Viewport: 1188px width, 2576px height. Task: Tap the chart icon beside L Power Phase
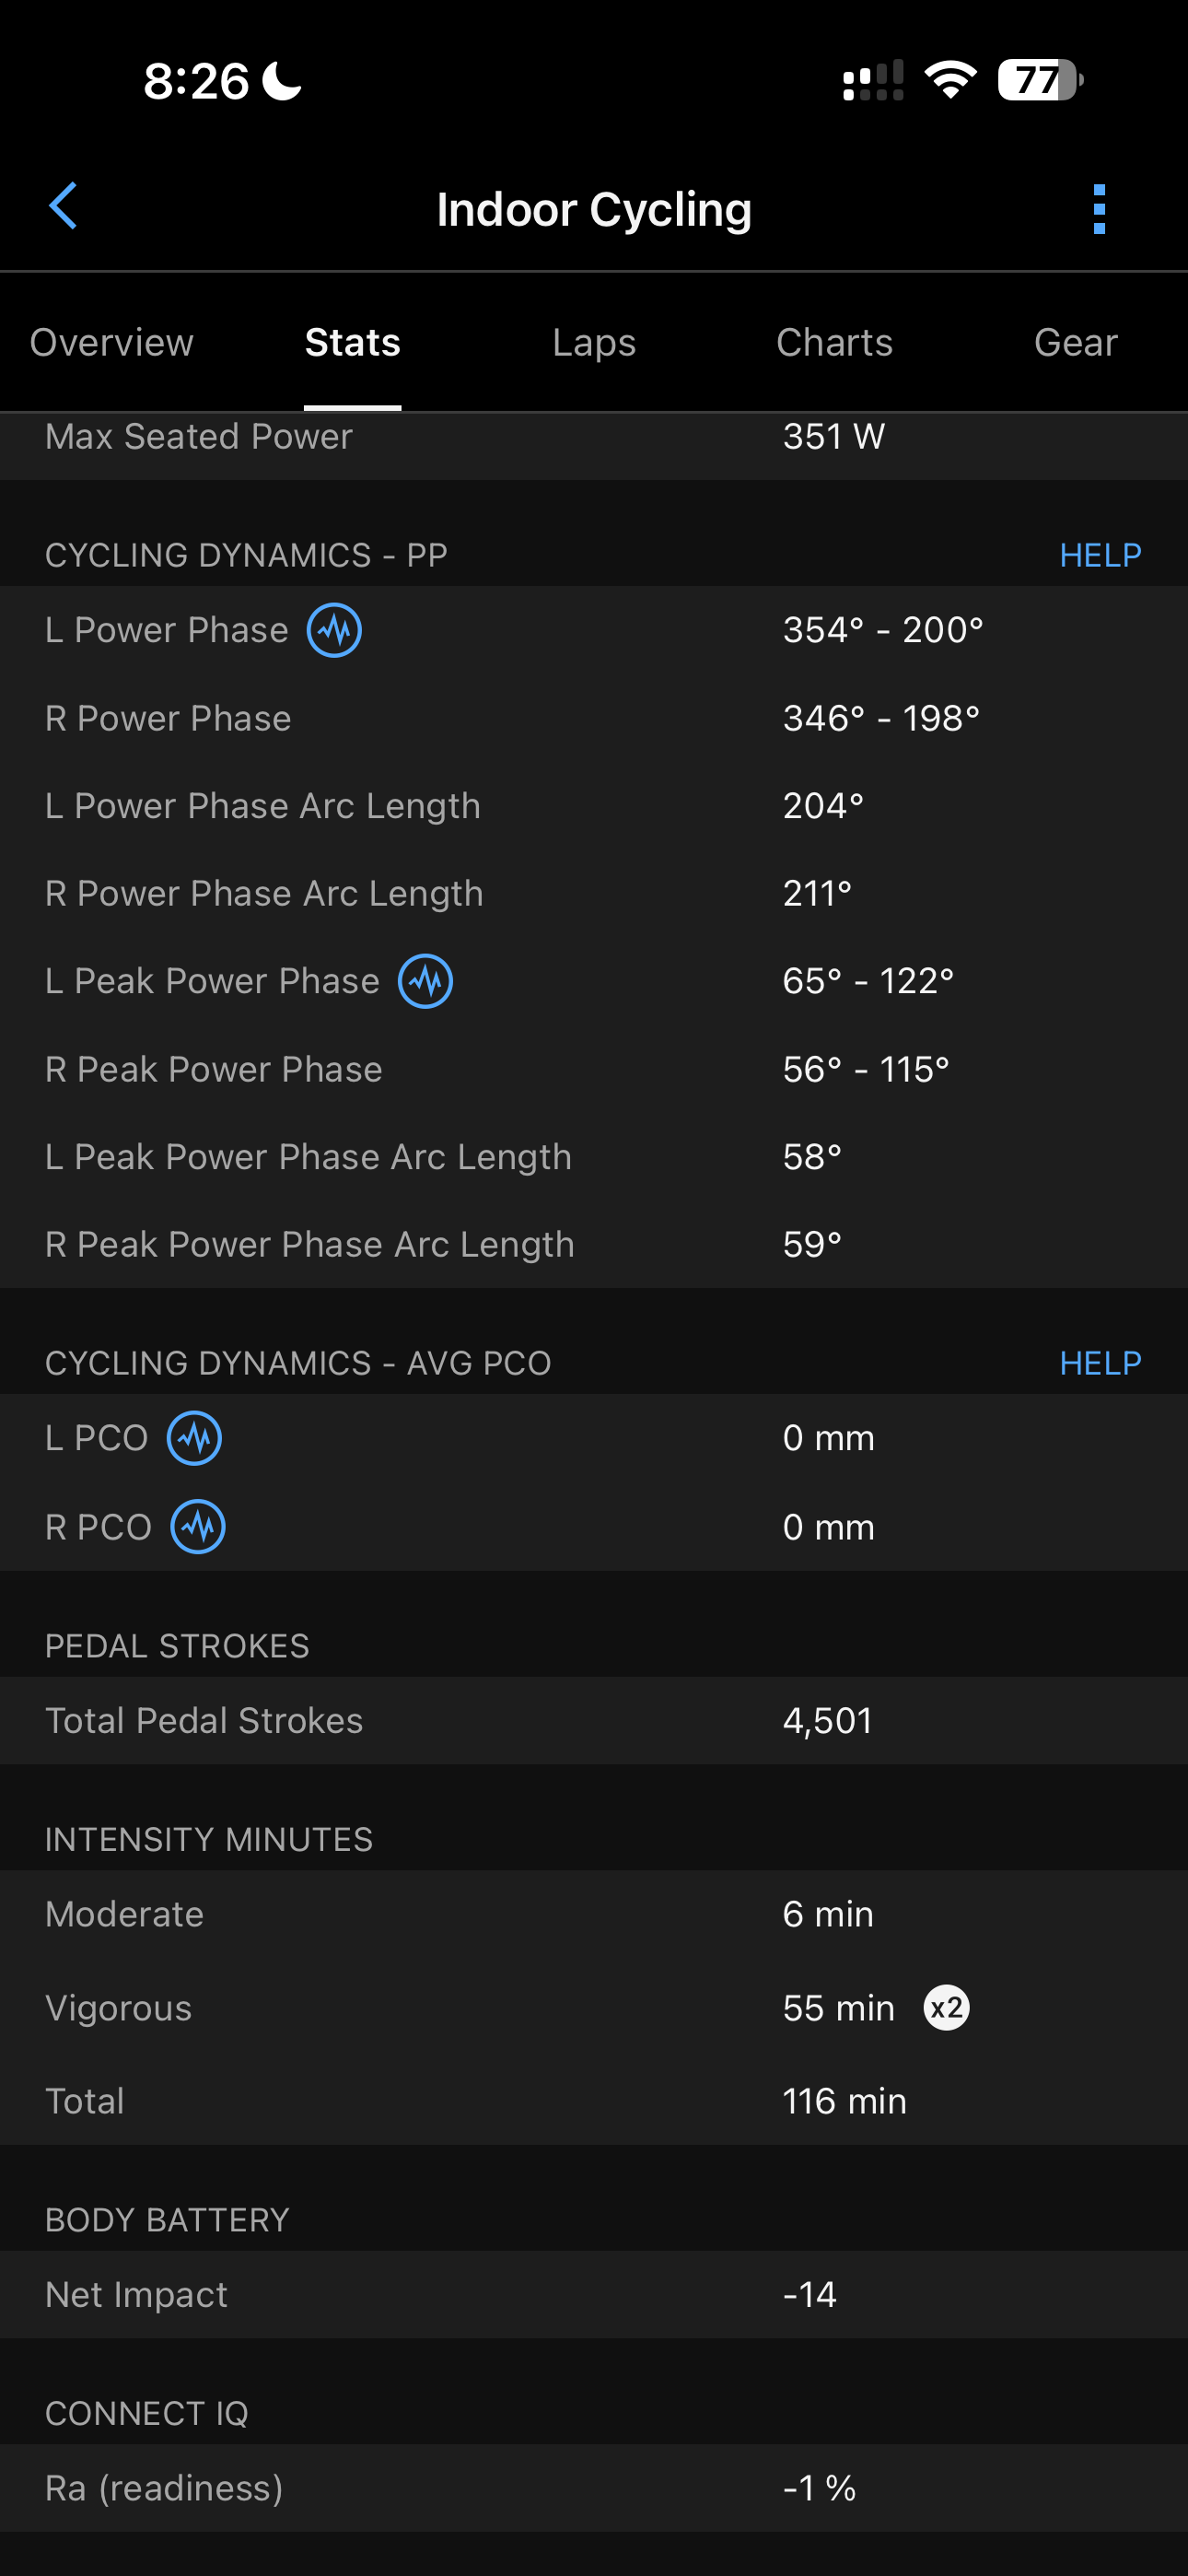point(334,630)
